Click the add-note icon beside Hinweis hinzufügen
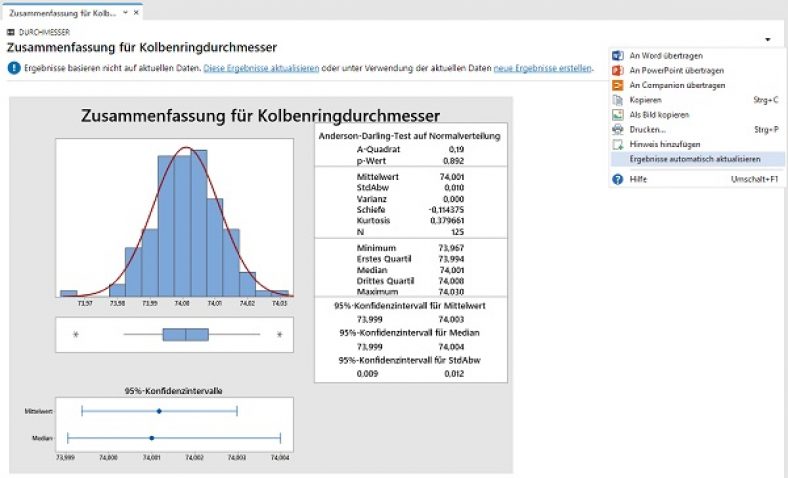 point(617,144)
